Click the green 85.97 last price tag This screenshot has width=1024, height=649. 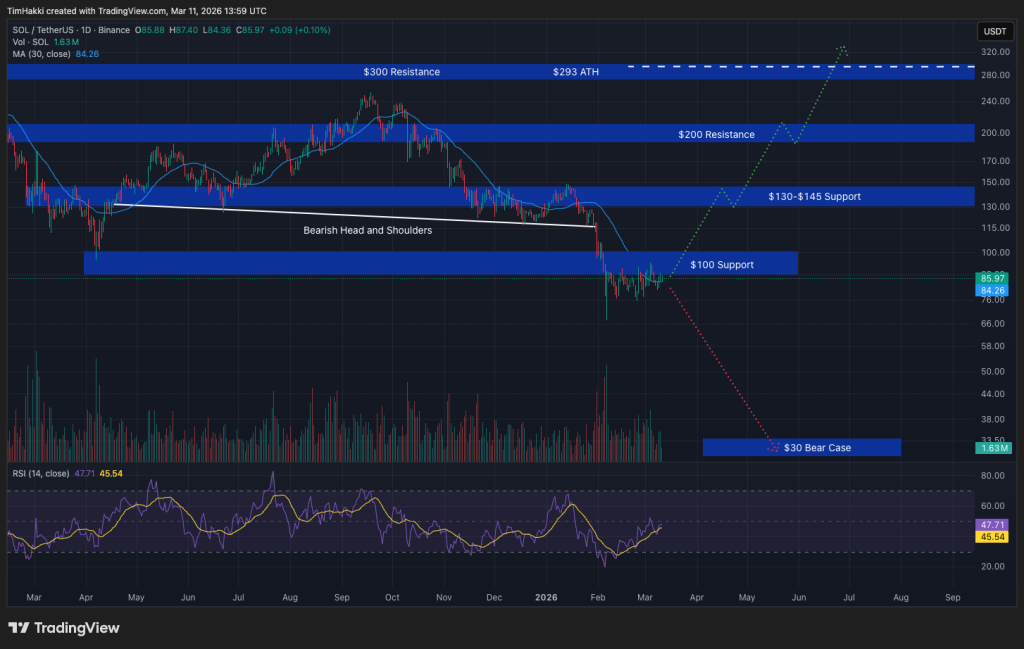(x=991, y=278)
